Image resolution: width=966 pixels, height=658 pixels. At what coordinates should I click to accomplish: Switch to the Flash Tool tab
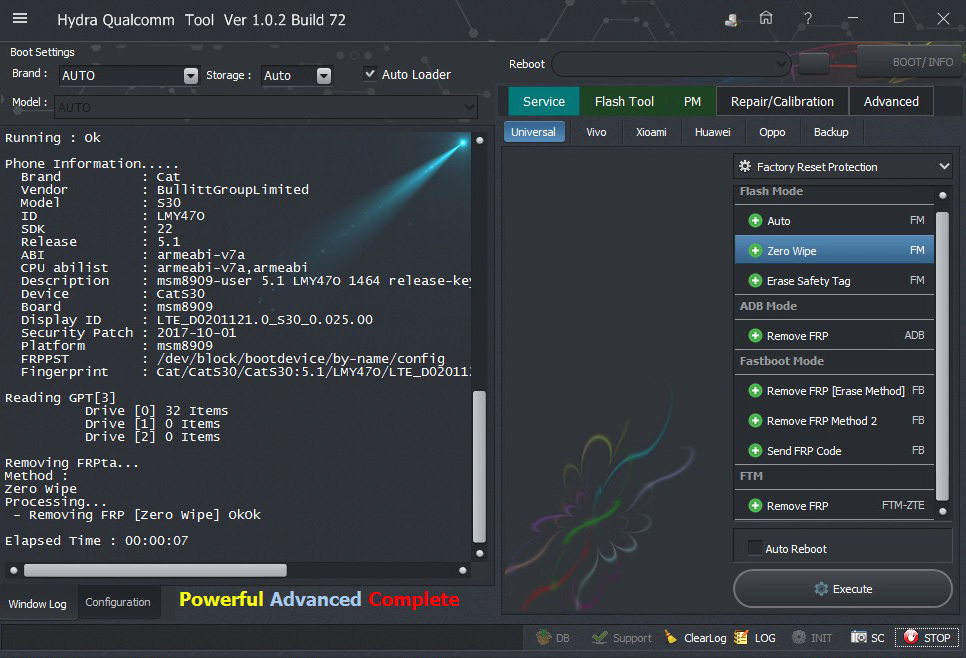pyautogui.click(x=624, y=101)
